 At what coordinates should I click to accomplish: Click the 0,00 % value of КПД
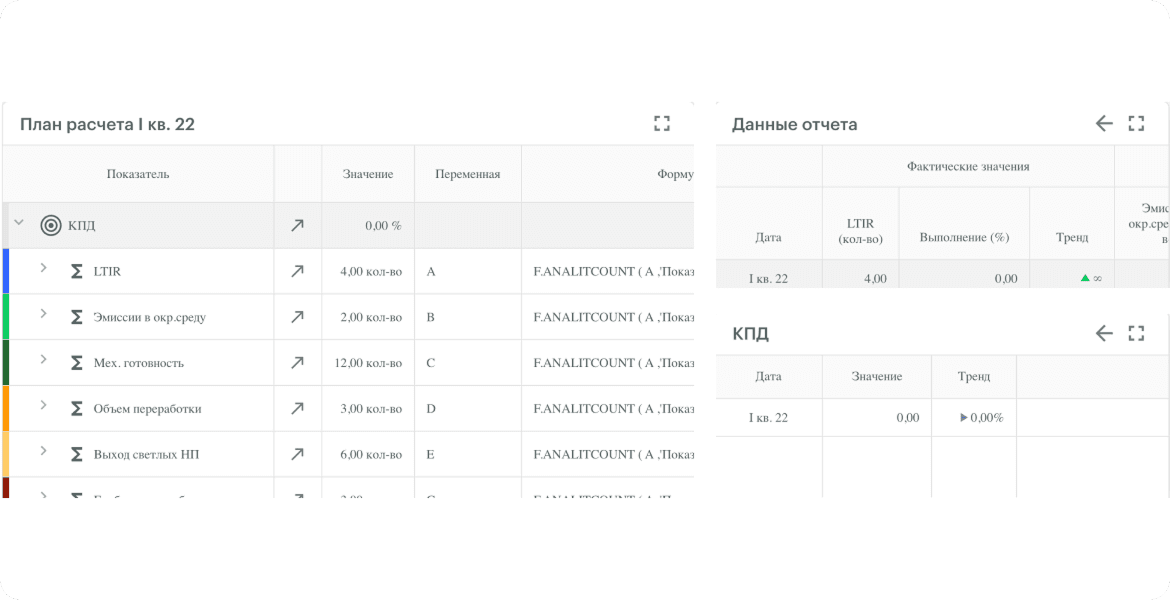tap(384, 225)
